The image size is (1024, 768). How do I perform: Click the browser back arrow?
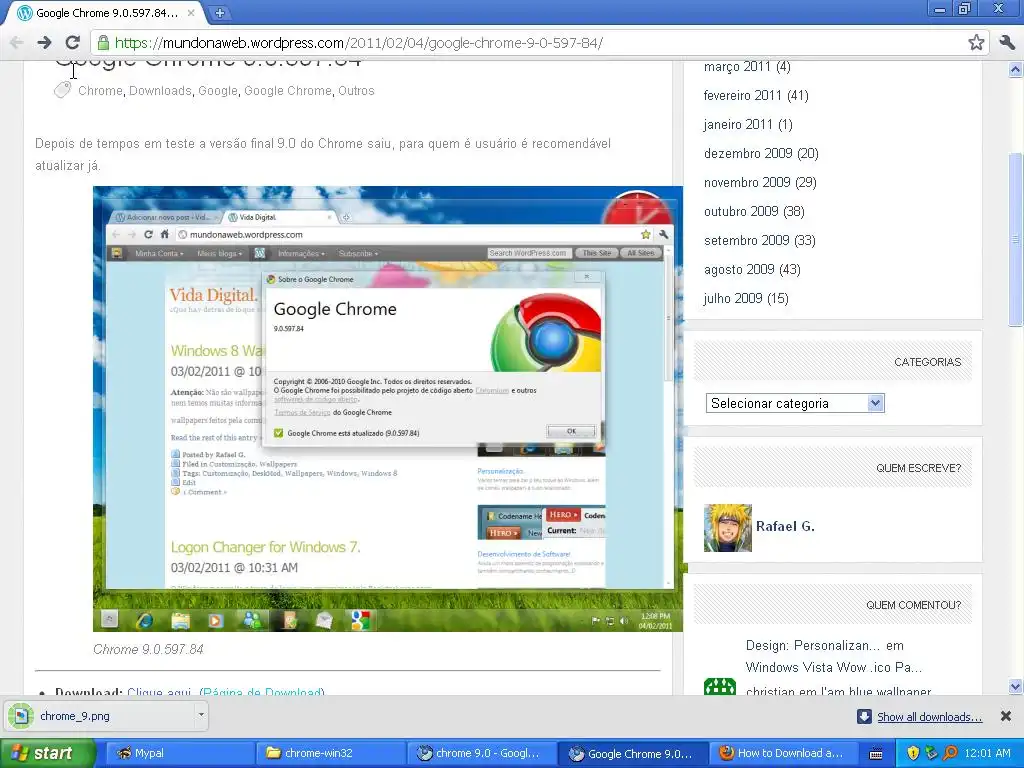[16, 43]
